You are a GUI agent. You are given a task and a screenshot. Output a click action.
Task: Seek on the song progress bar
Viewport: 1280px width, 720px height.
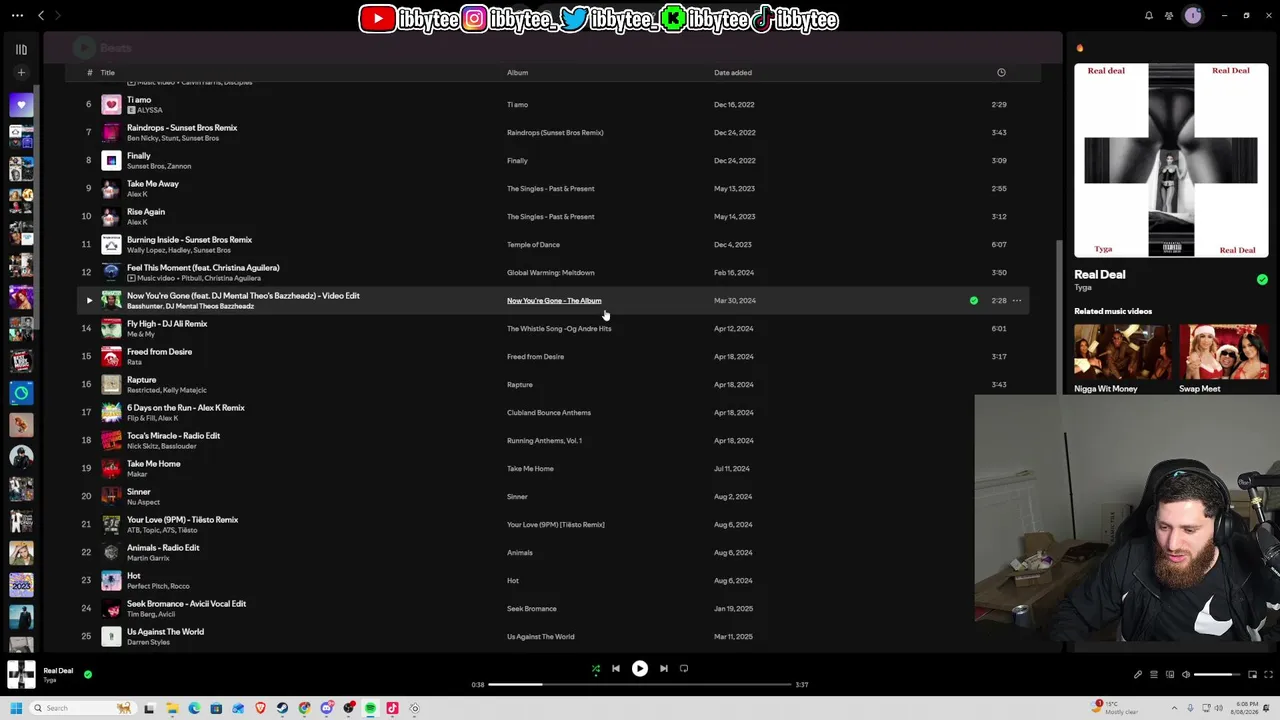click(640, 685)
